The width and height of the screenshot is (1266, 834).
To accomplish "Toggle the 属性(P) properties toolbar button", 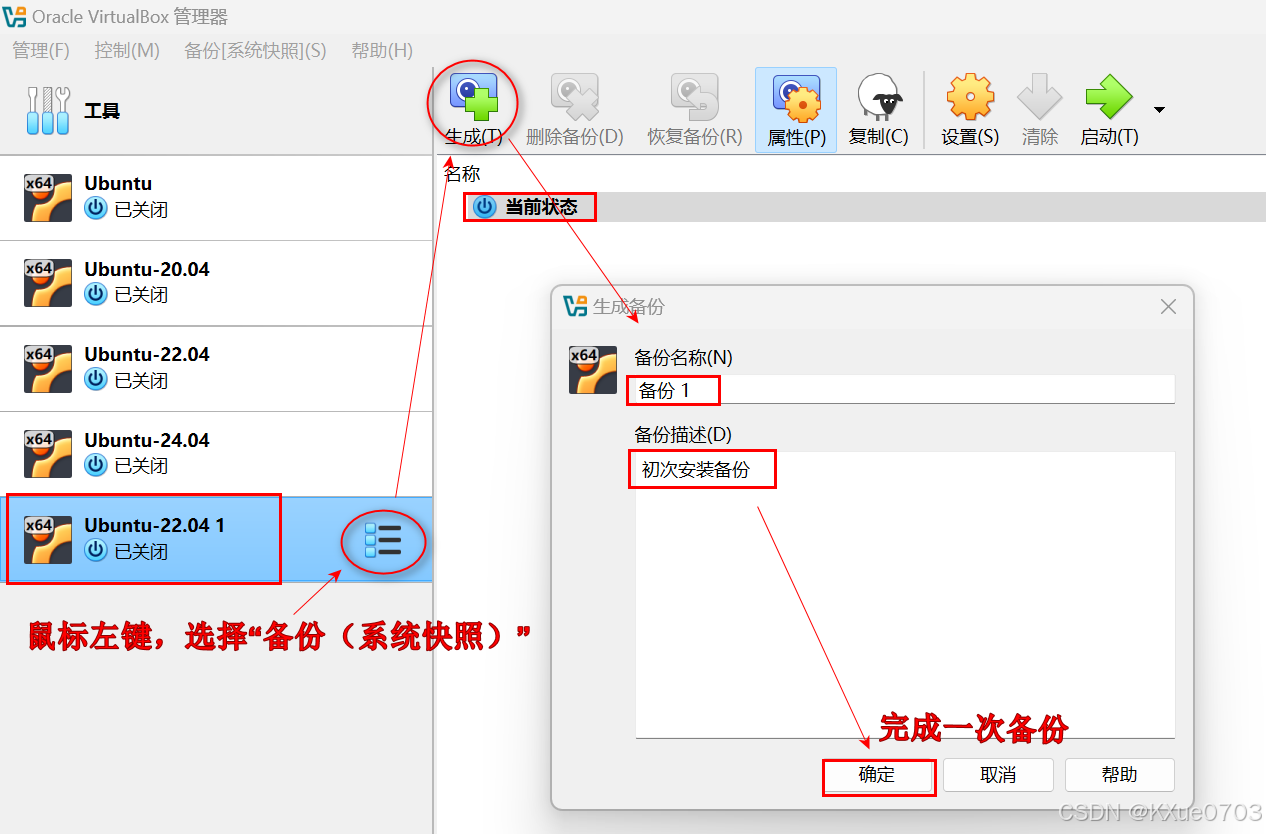I will (x=796, y=110).
